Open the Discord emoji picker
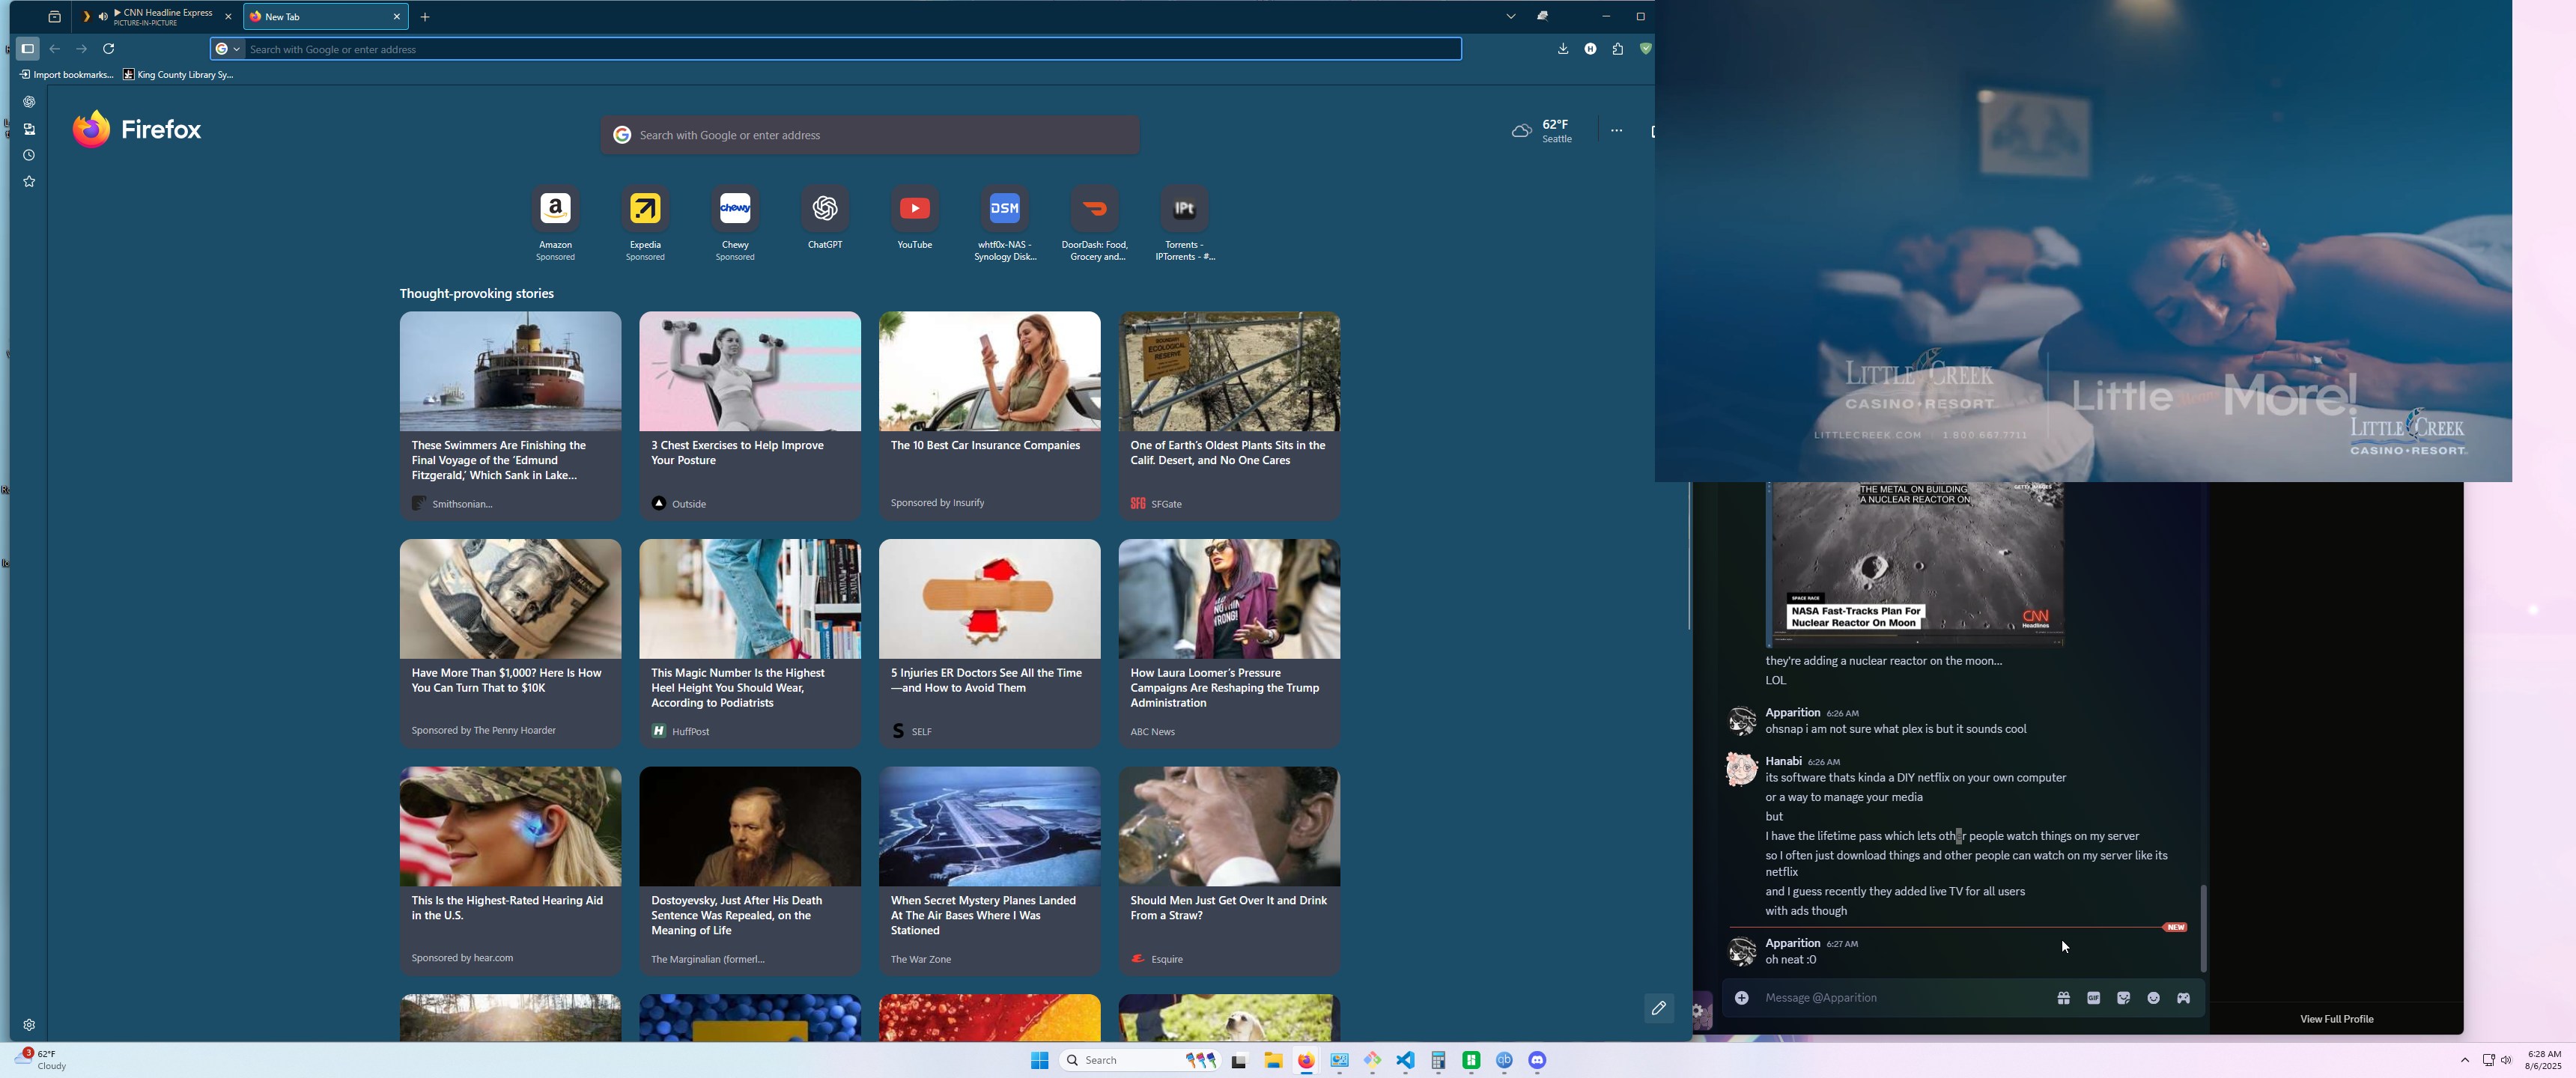2576x1078 pixels. click(x=2153, y=998)
